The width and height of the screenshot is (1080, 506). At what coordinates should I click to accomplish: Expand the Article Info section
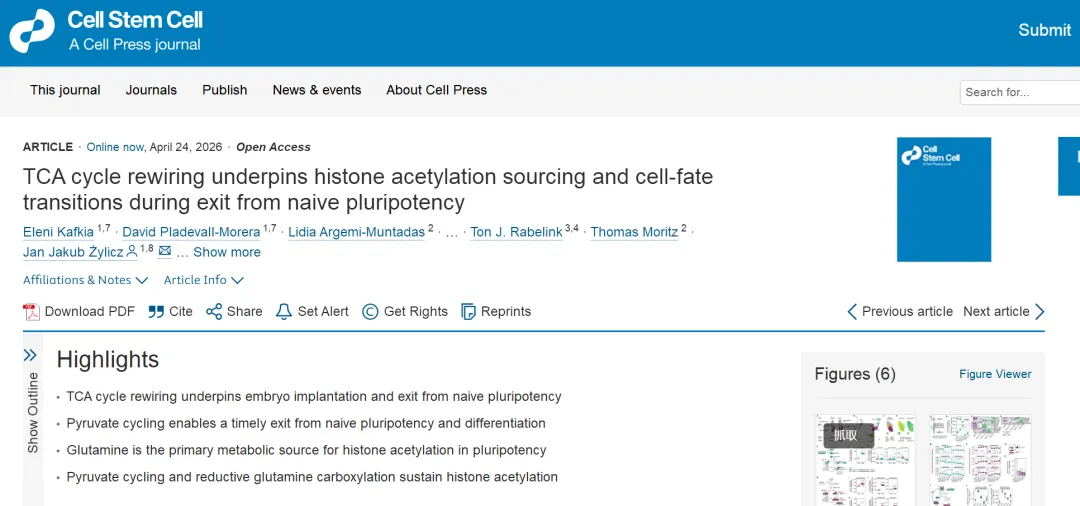204,280
